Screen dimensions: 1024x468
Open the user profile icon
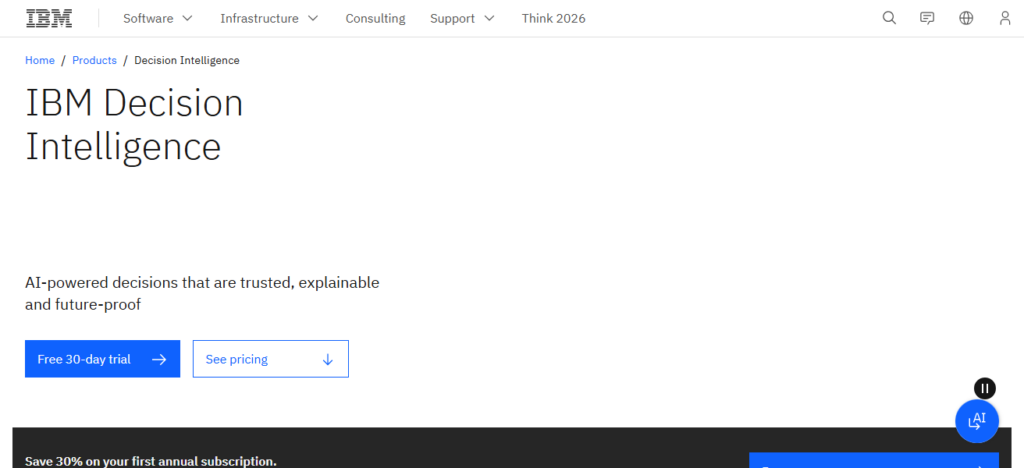coord(1005,18)
